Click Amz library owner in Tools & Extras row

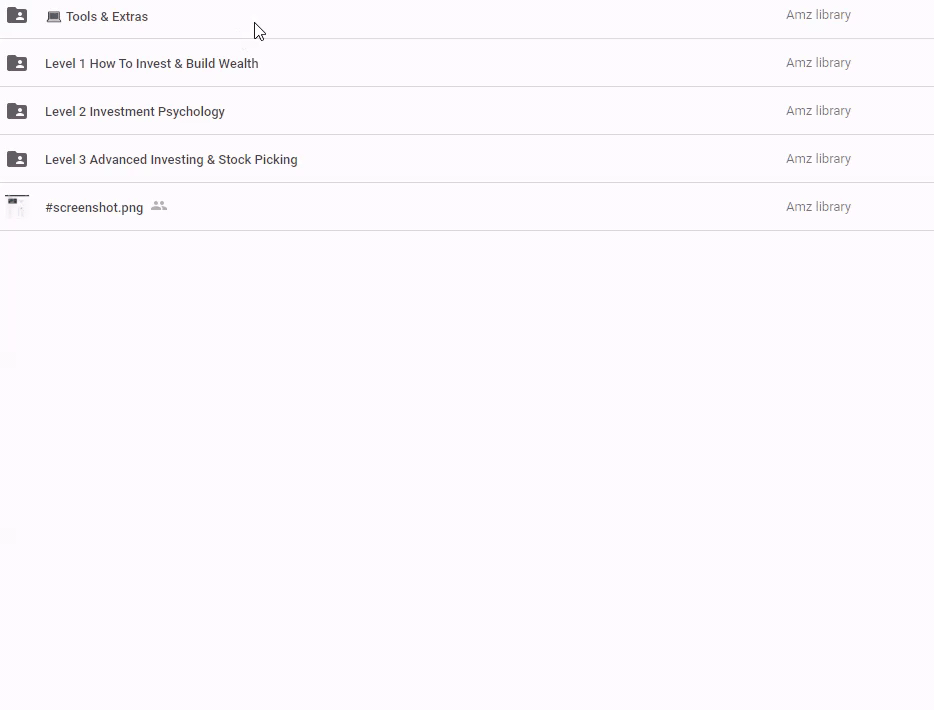coord(818,15)
